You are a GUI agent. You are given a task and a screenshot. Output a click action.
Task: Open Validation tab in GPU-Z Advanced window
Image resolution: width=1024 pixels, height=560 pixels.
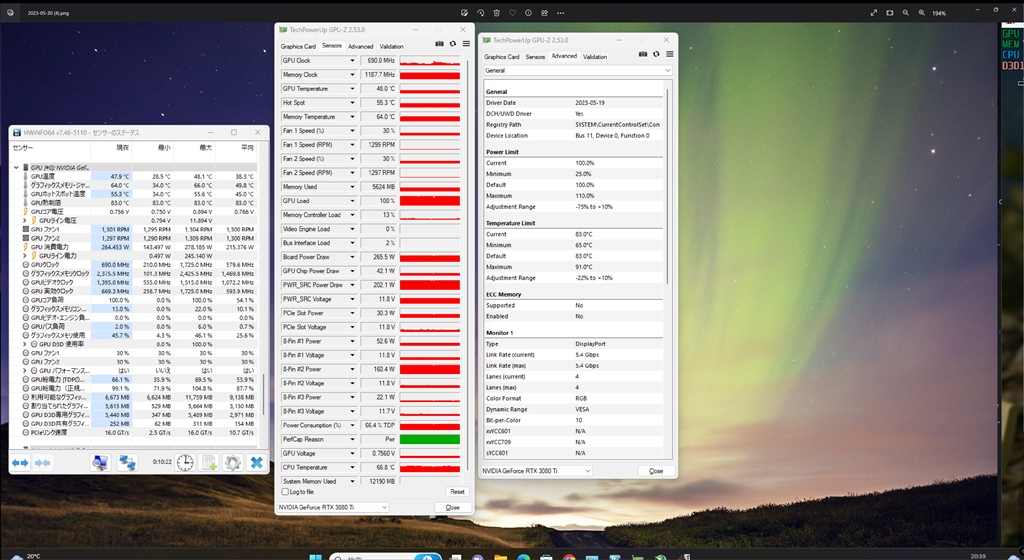click(595, 57)
